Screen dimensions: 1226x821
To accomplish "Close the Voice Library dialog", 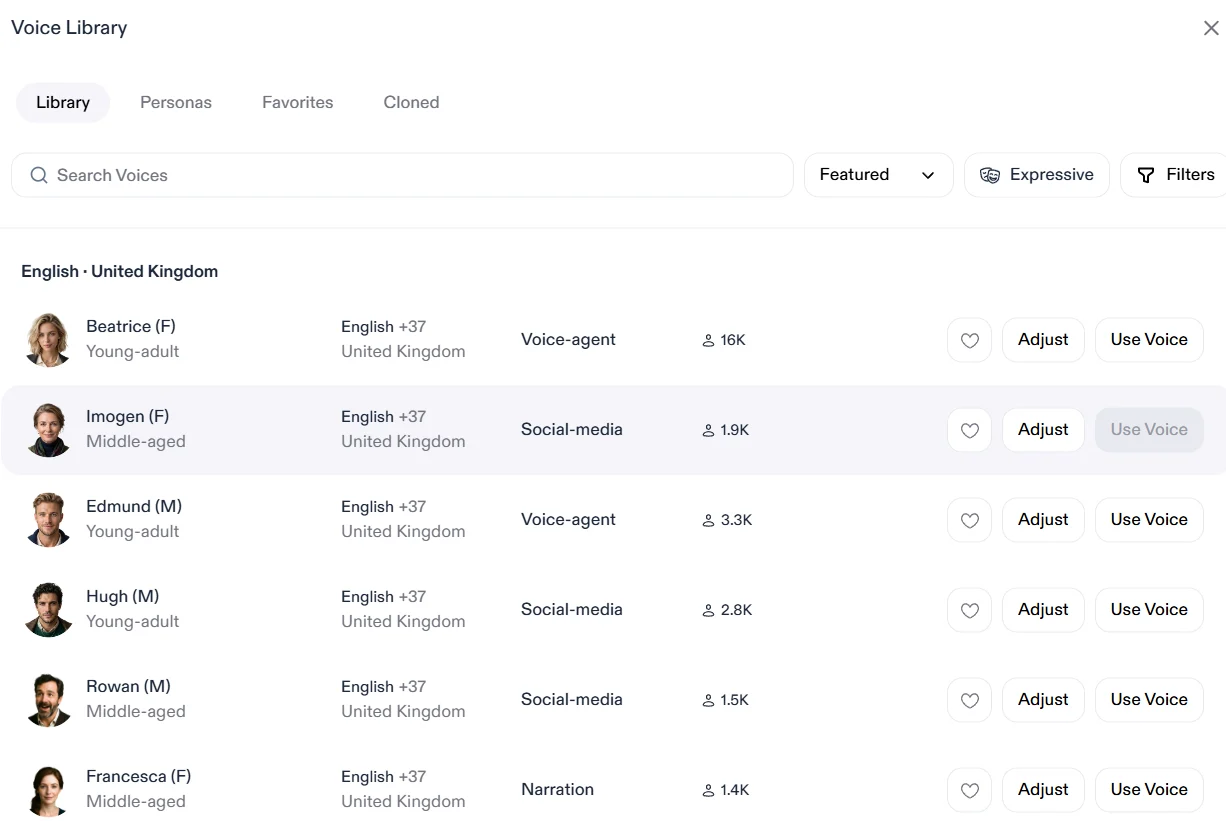I will pos(1211,28).
